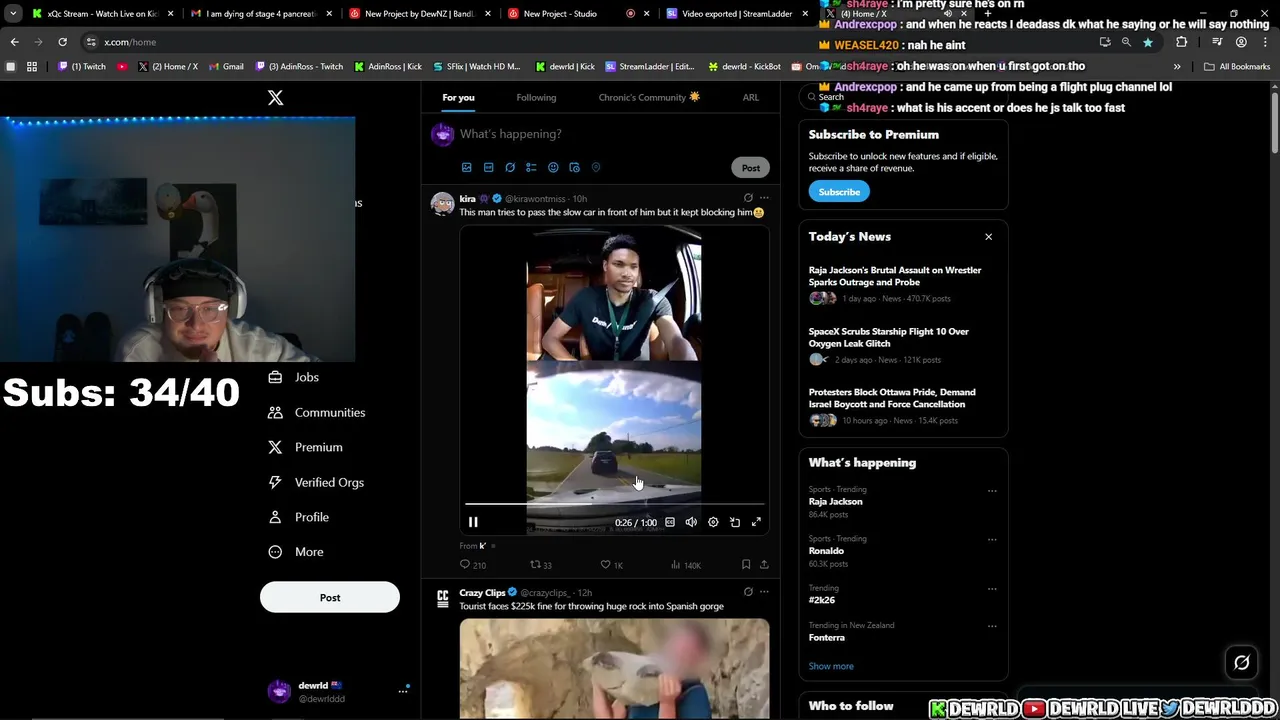Open Grok explain on kira's post
Viewport: 1280px width, 720px height.
point(748,198)
